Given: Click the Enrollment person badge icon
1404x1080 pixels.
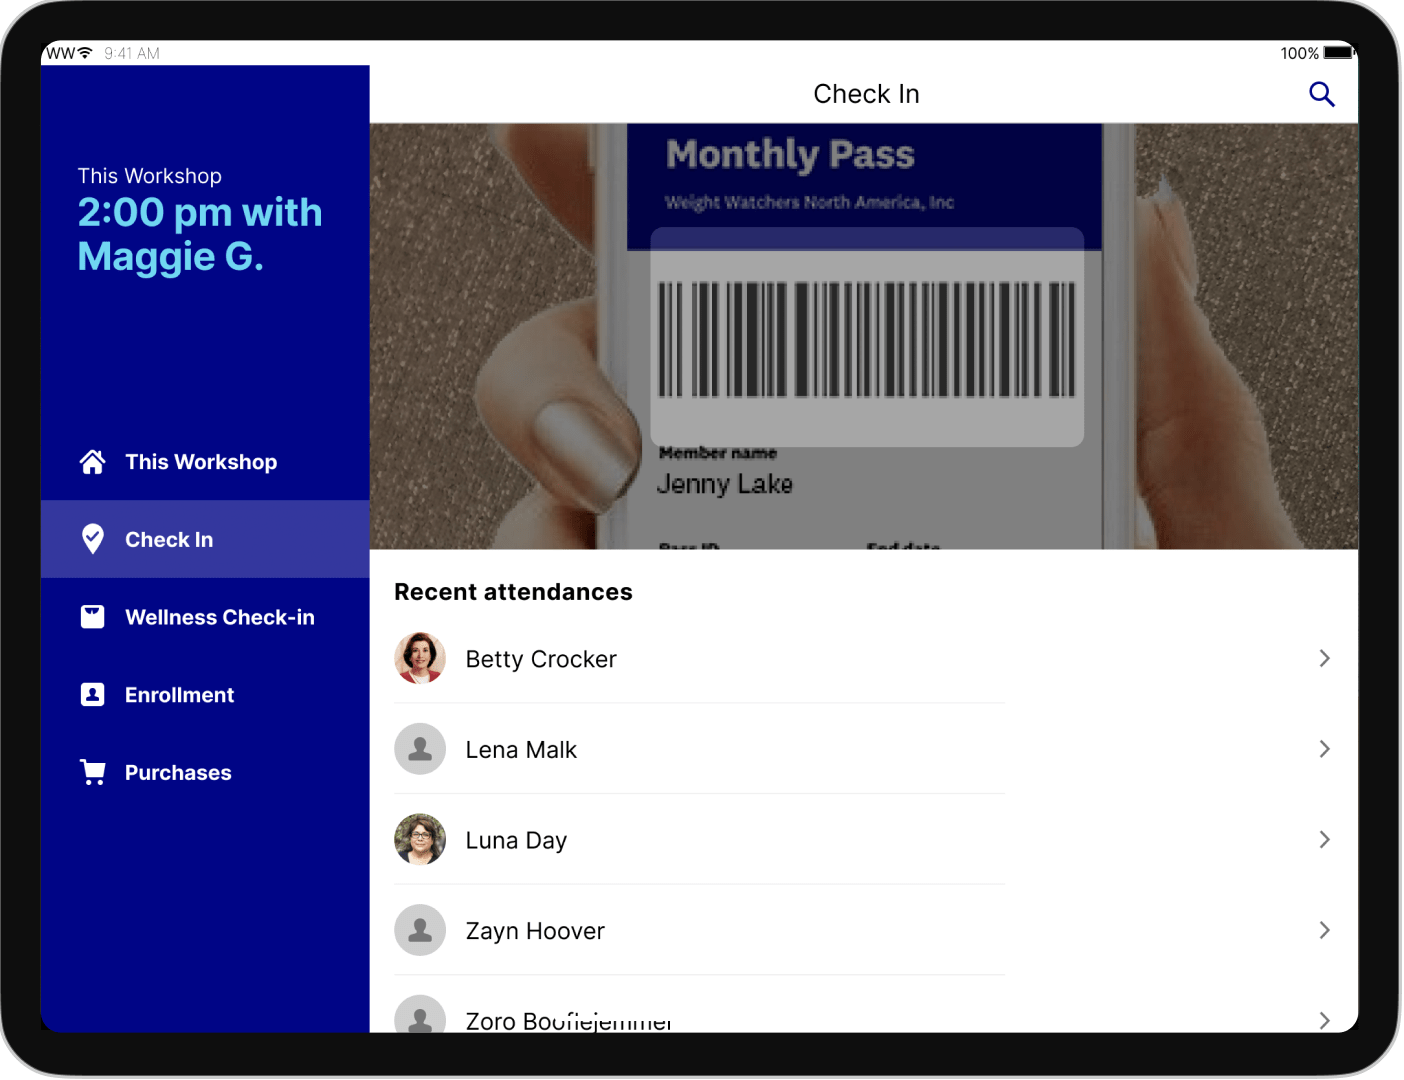Looking at the screenshot, I should (x=93, y=695).
